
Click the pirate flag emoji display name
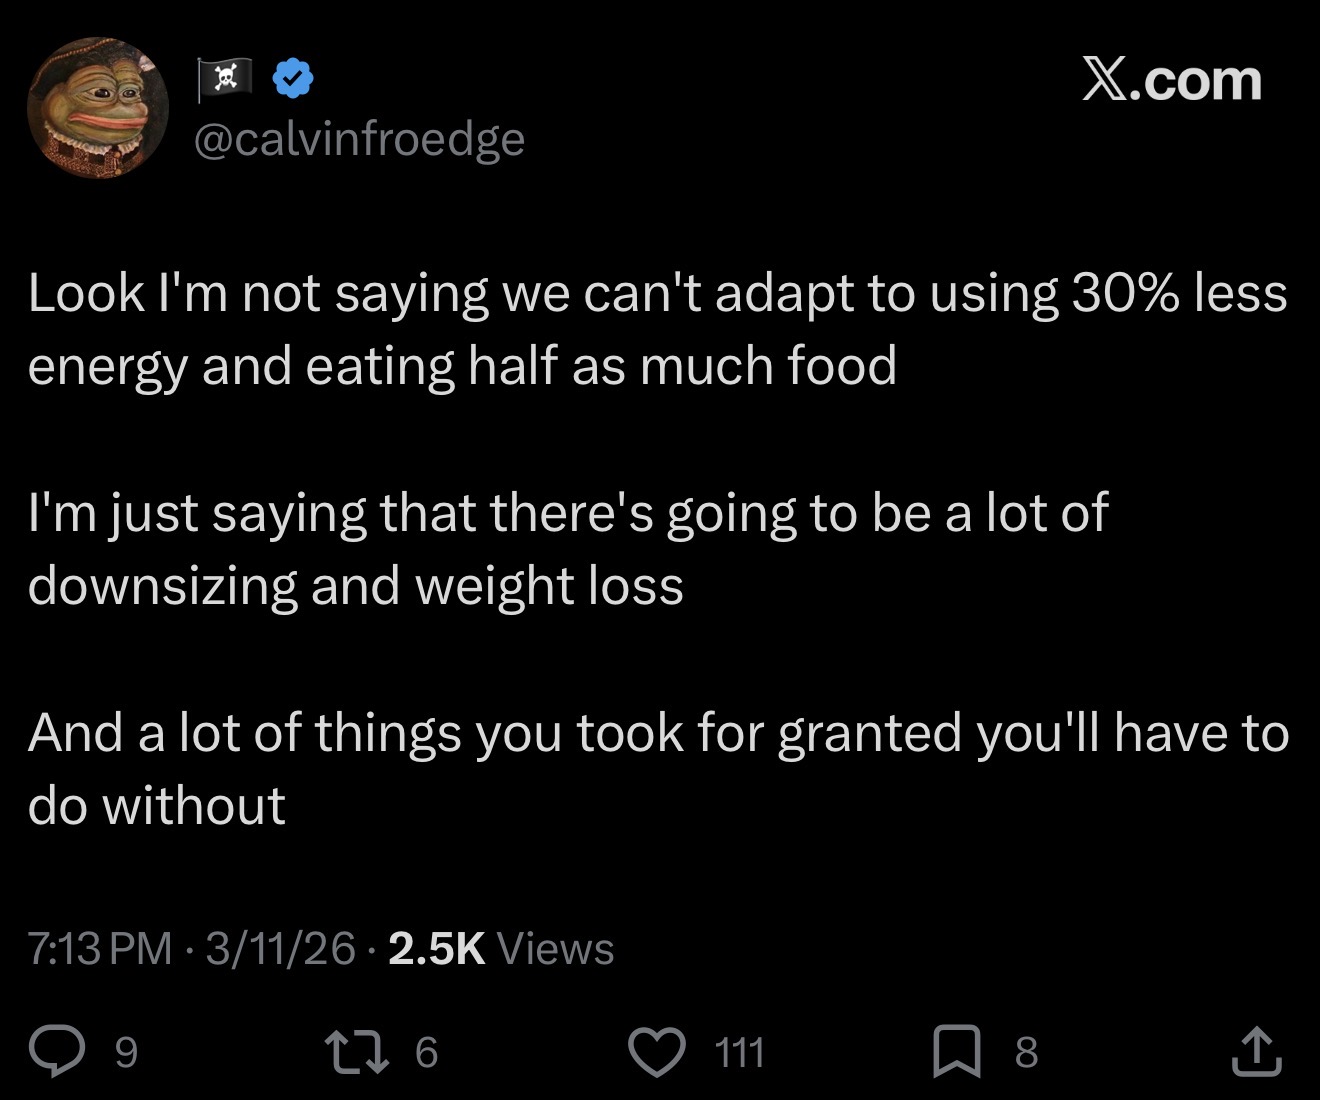tap(225, 80)
